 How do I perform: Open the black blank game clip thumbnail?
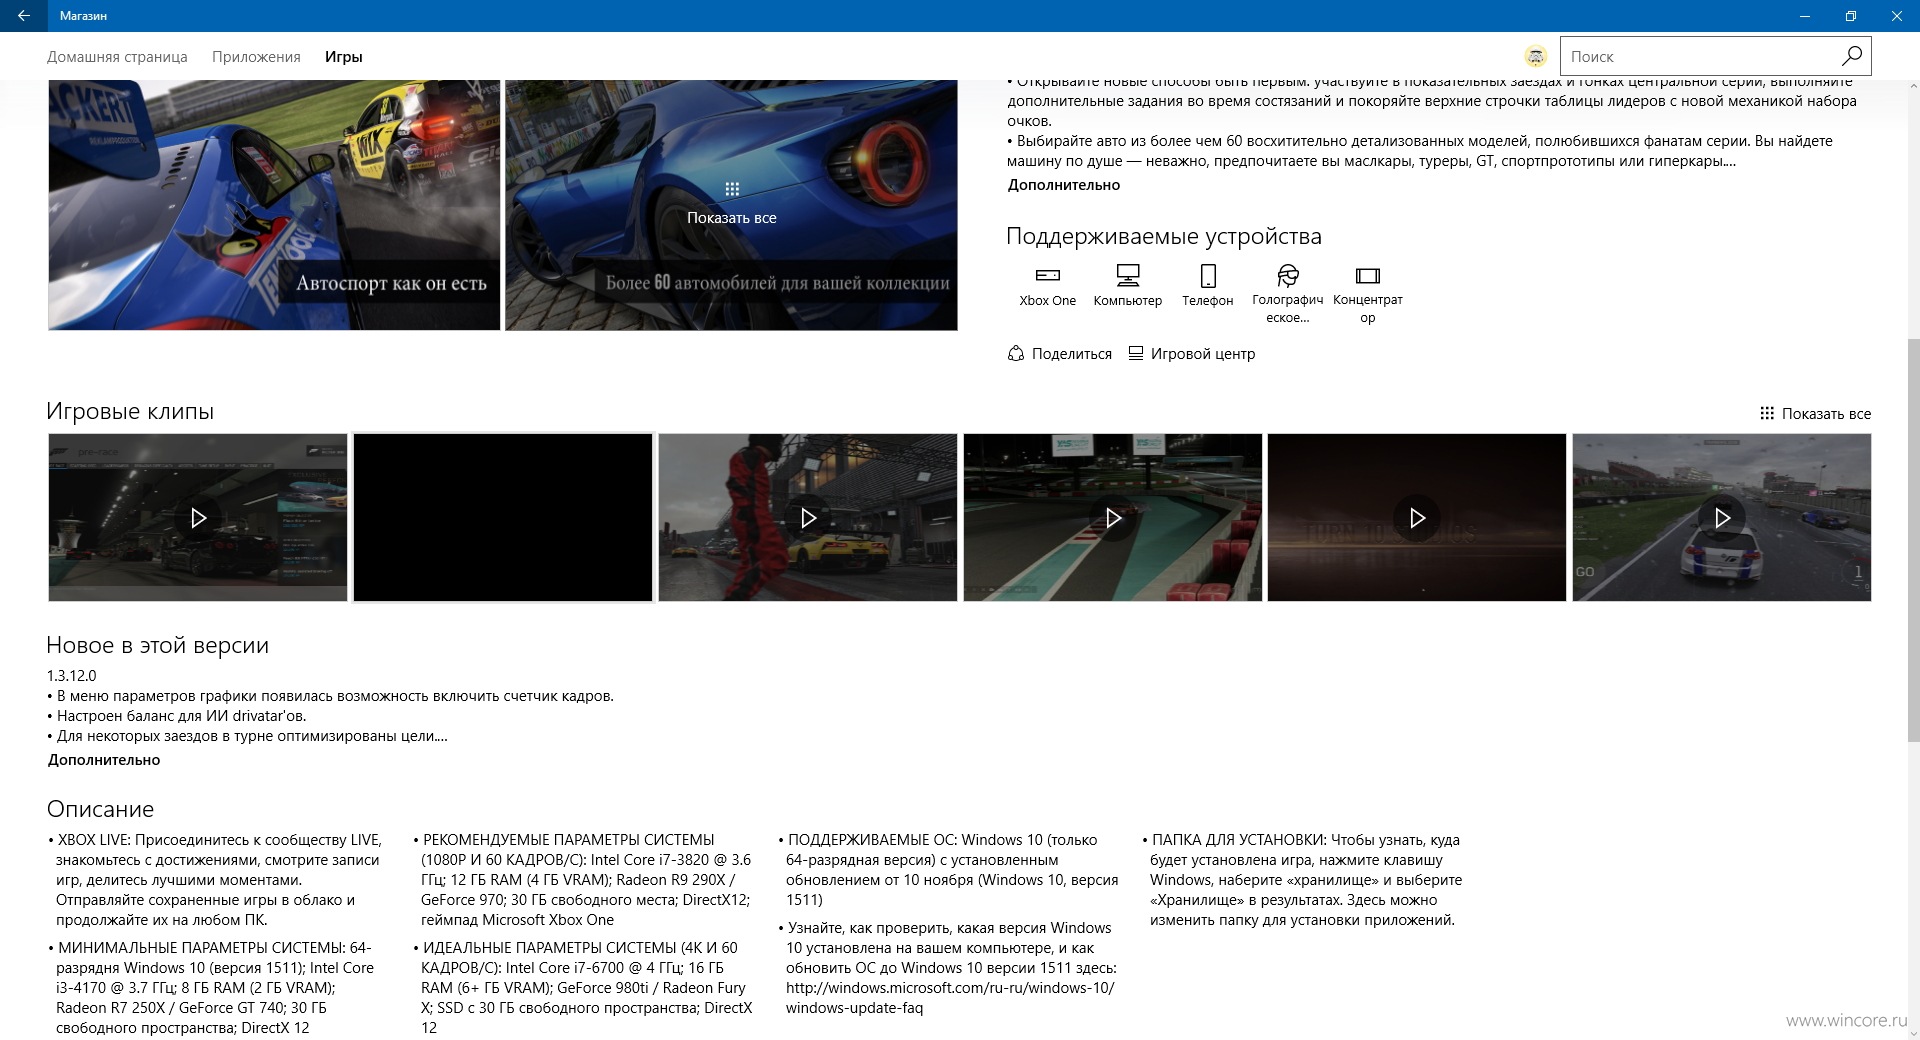503,517
